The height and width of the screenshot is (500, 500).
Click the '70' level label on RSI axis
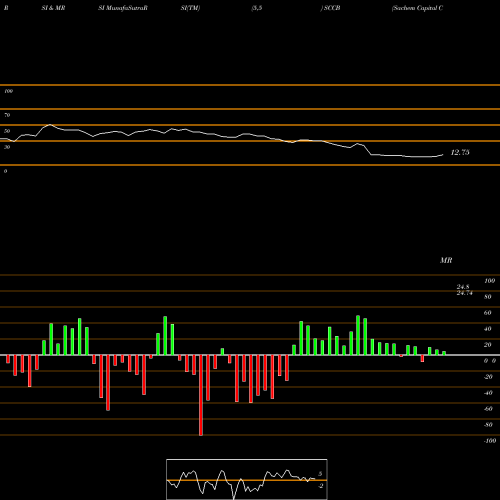click(x=7, y=115)
